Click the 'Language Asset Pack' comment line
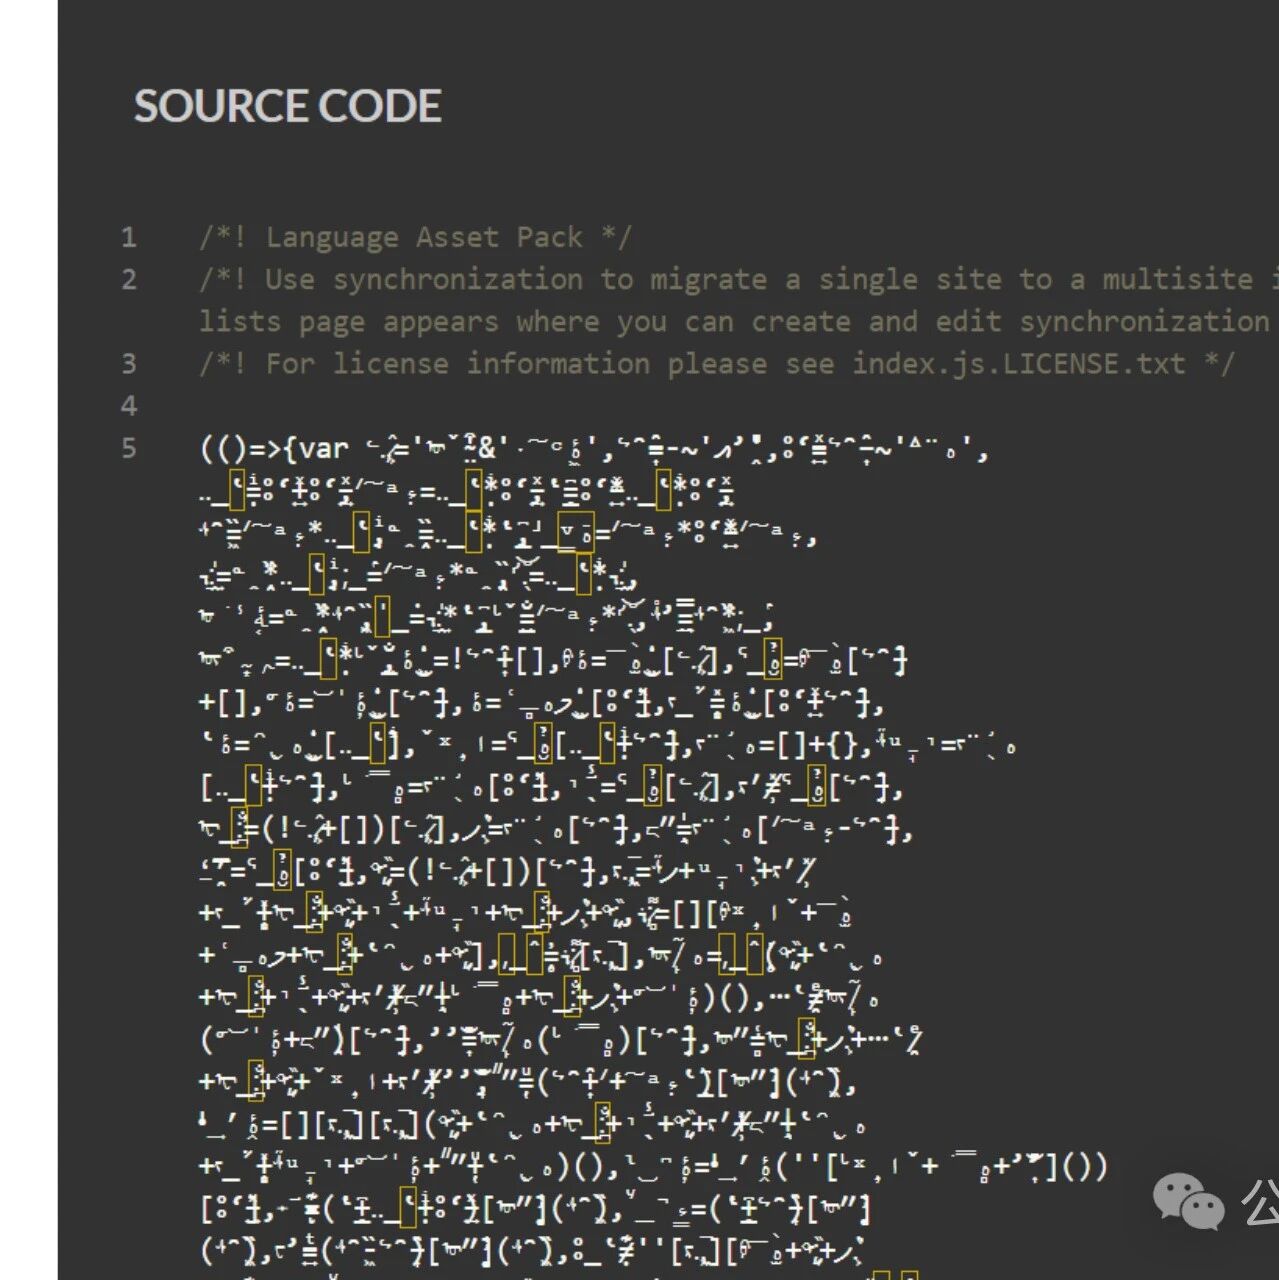The height and width of the screenshot is (1280, 1279). [x=416, y=238]
